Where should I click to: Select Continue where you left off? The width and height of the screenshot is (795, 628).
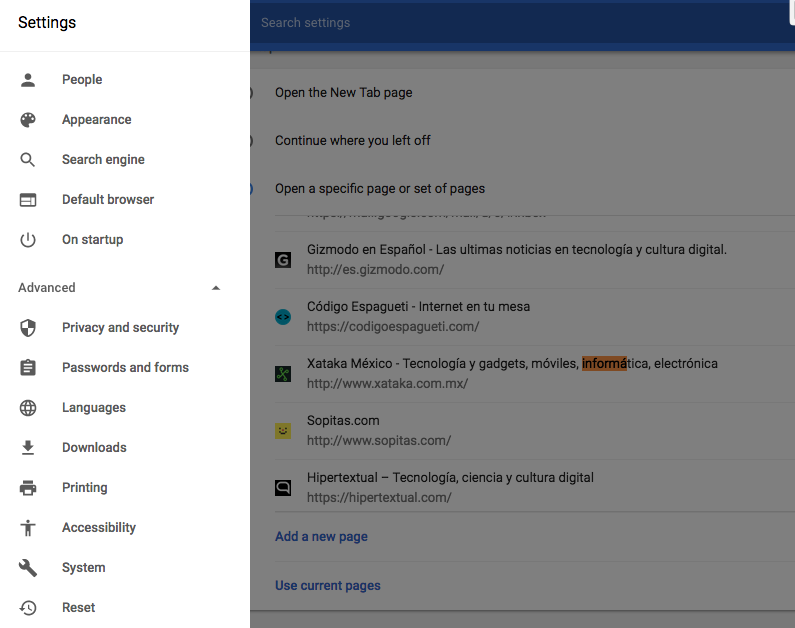(353, 140)
